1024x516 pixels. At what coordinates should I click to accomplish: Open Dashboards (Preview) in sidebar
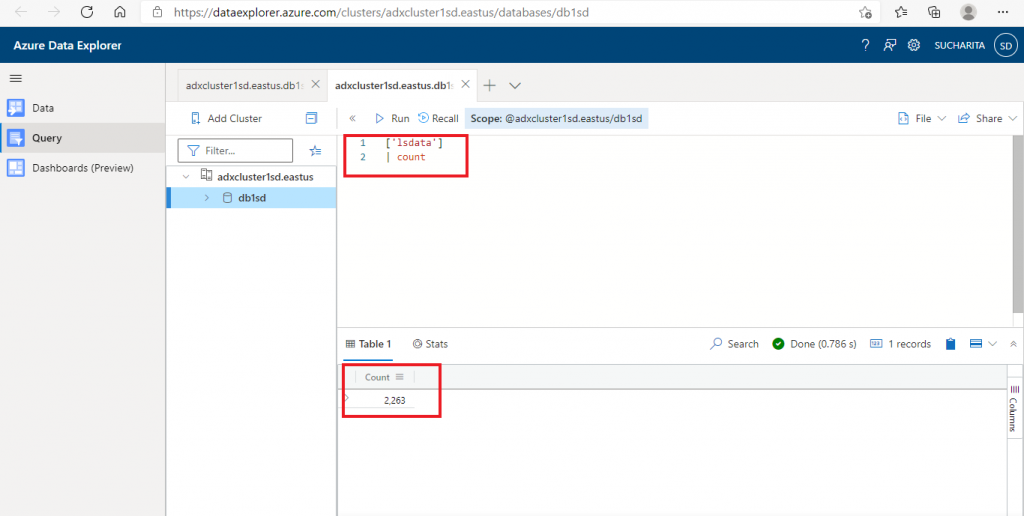(x=82, y=168)
